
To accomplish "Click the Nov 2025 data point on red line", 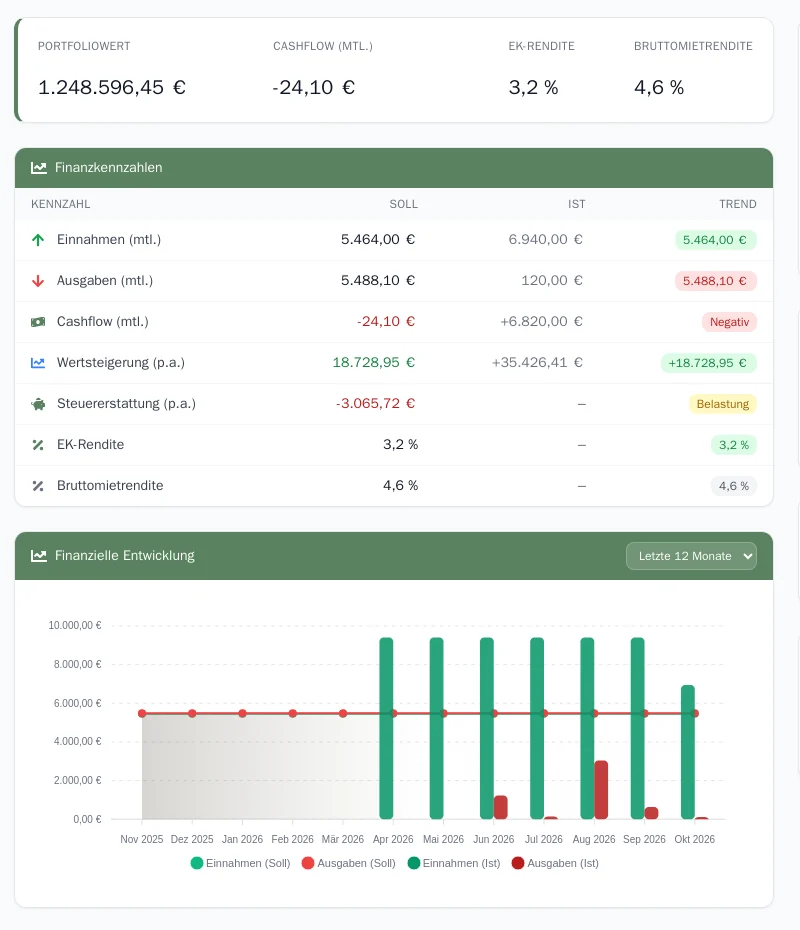I will [142, 714].
